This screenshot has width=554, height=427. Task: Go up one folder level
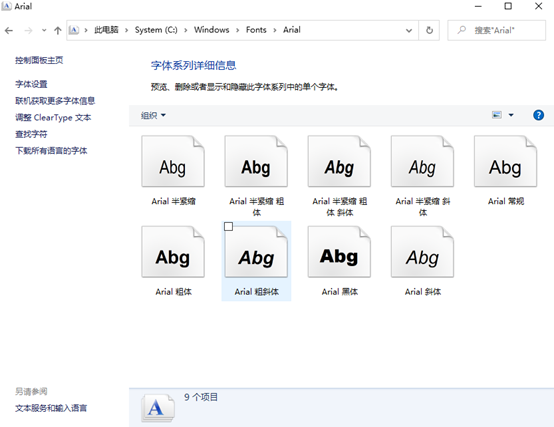pyautogui.click(x=58, y=31)
